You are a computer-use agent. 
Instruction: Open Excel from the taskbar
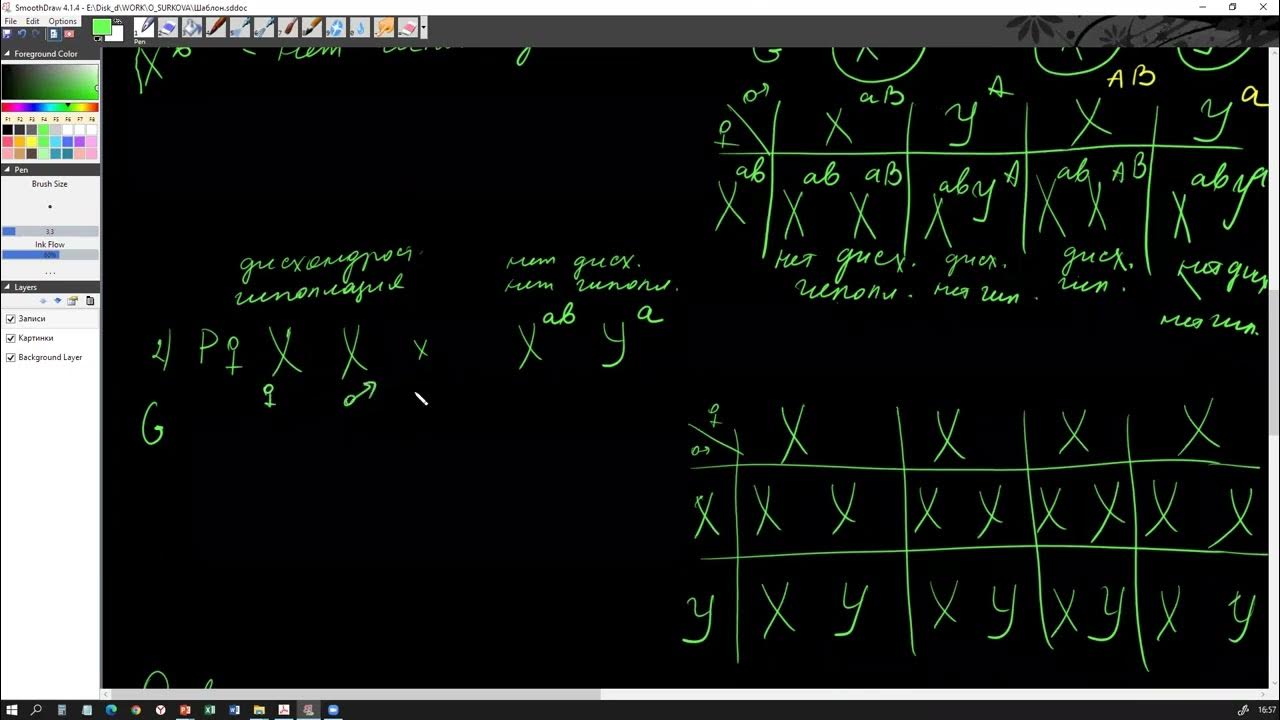[210, 710]
